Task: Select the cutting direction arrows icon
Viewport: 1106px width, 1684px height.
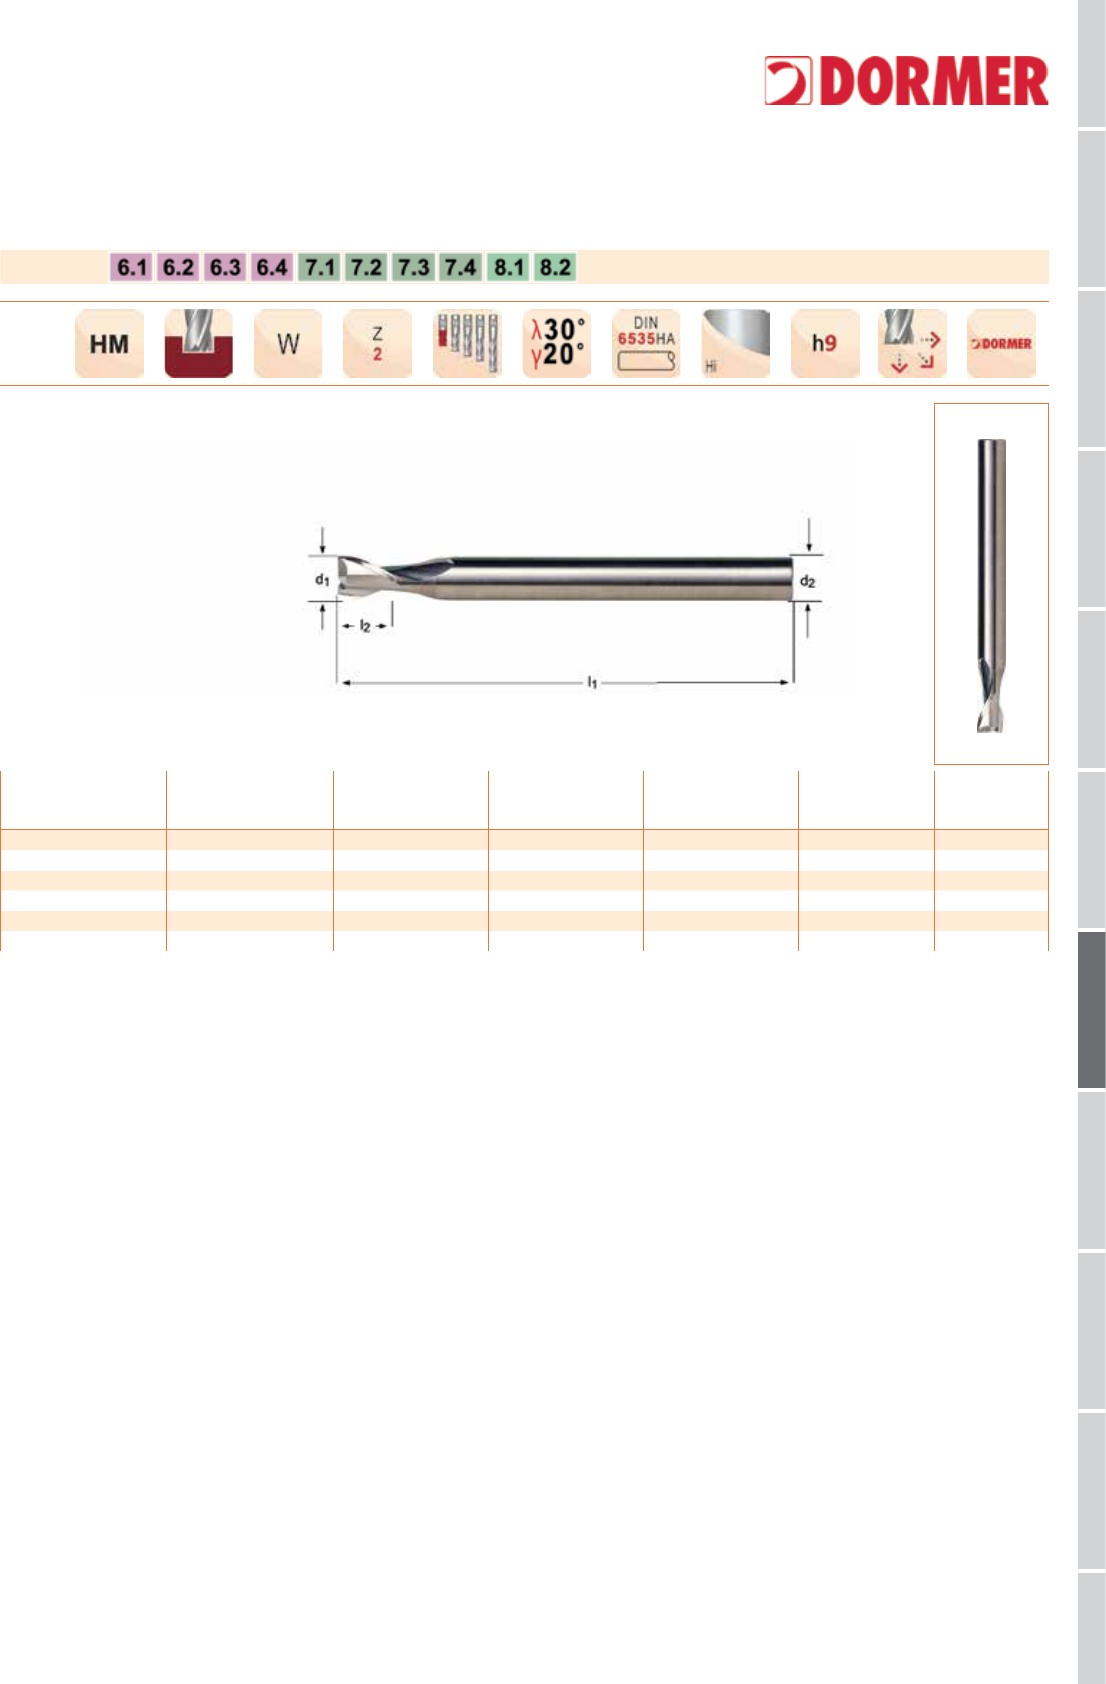Action: coord(913,344)
